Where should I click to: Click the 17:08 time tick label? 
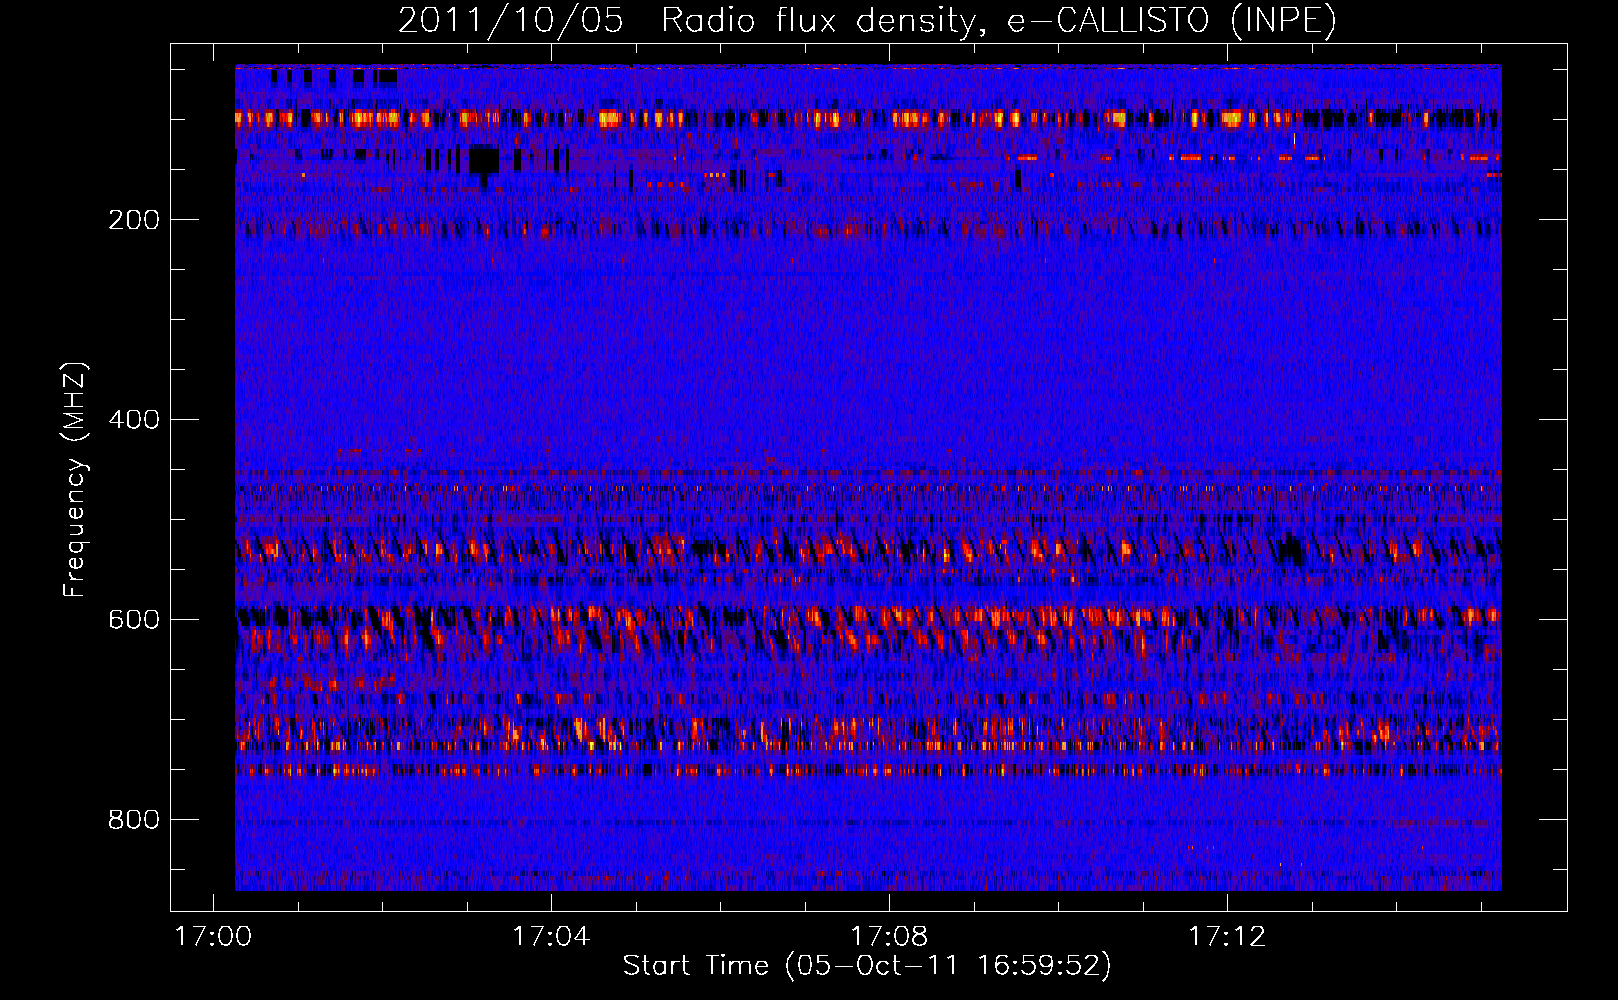click(889, 937)
